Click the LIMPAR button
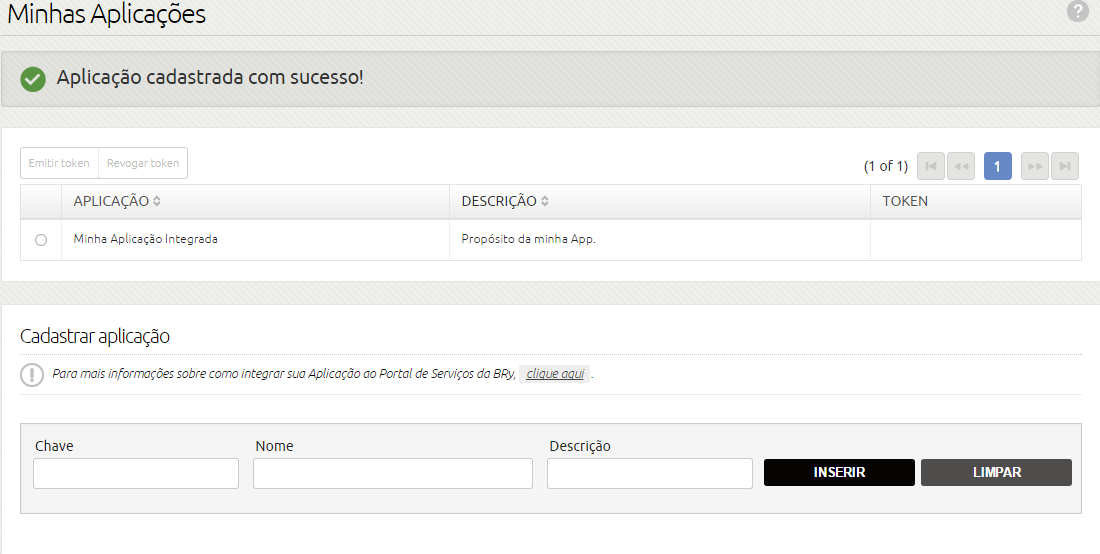Viewport: 1100px width, 554px height. pos(996,473)
